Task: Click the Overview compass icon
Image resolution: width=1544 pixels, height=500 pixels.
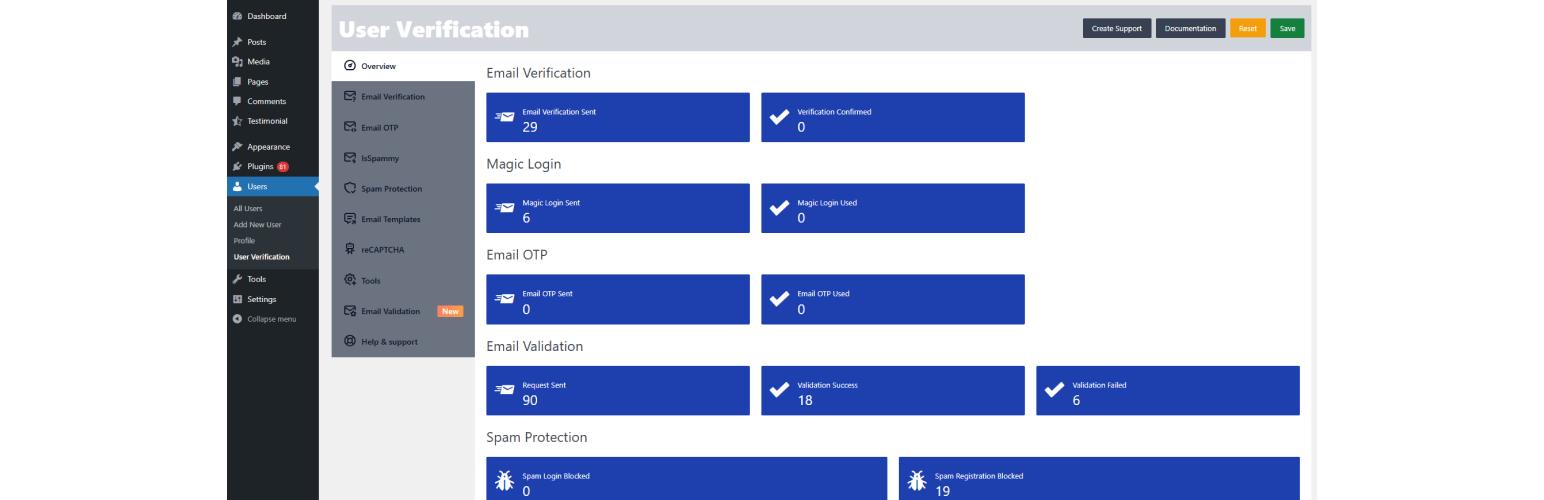Action: (x=350, y=66)
